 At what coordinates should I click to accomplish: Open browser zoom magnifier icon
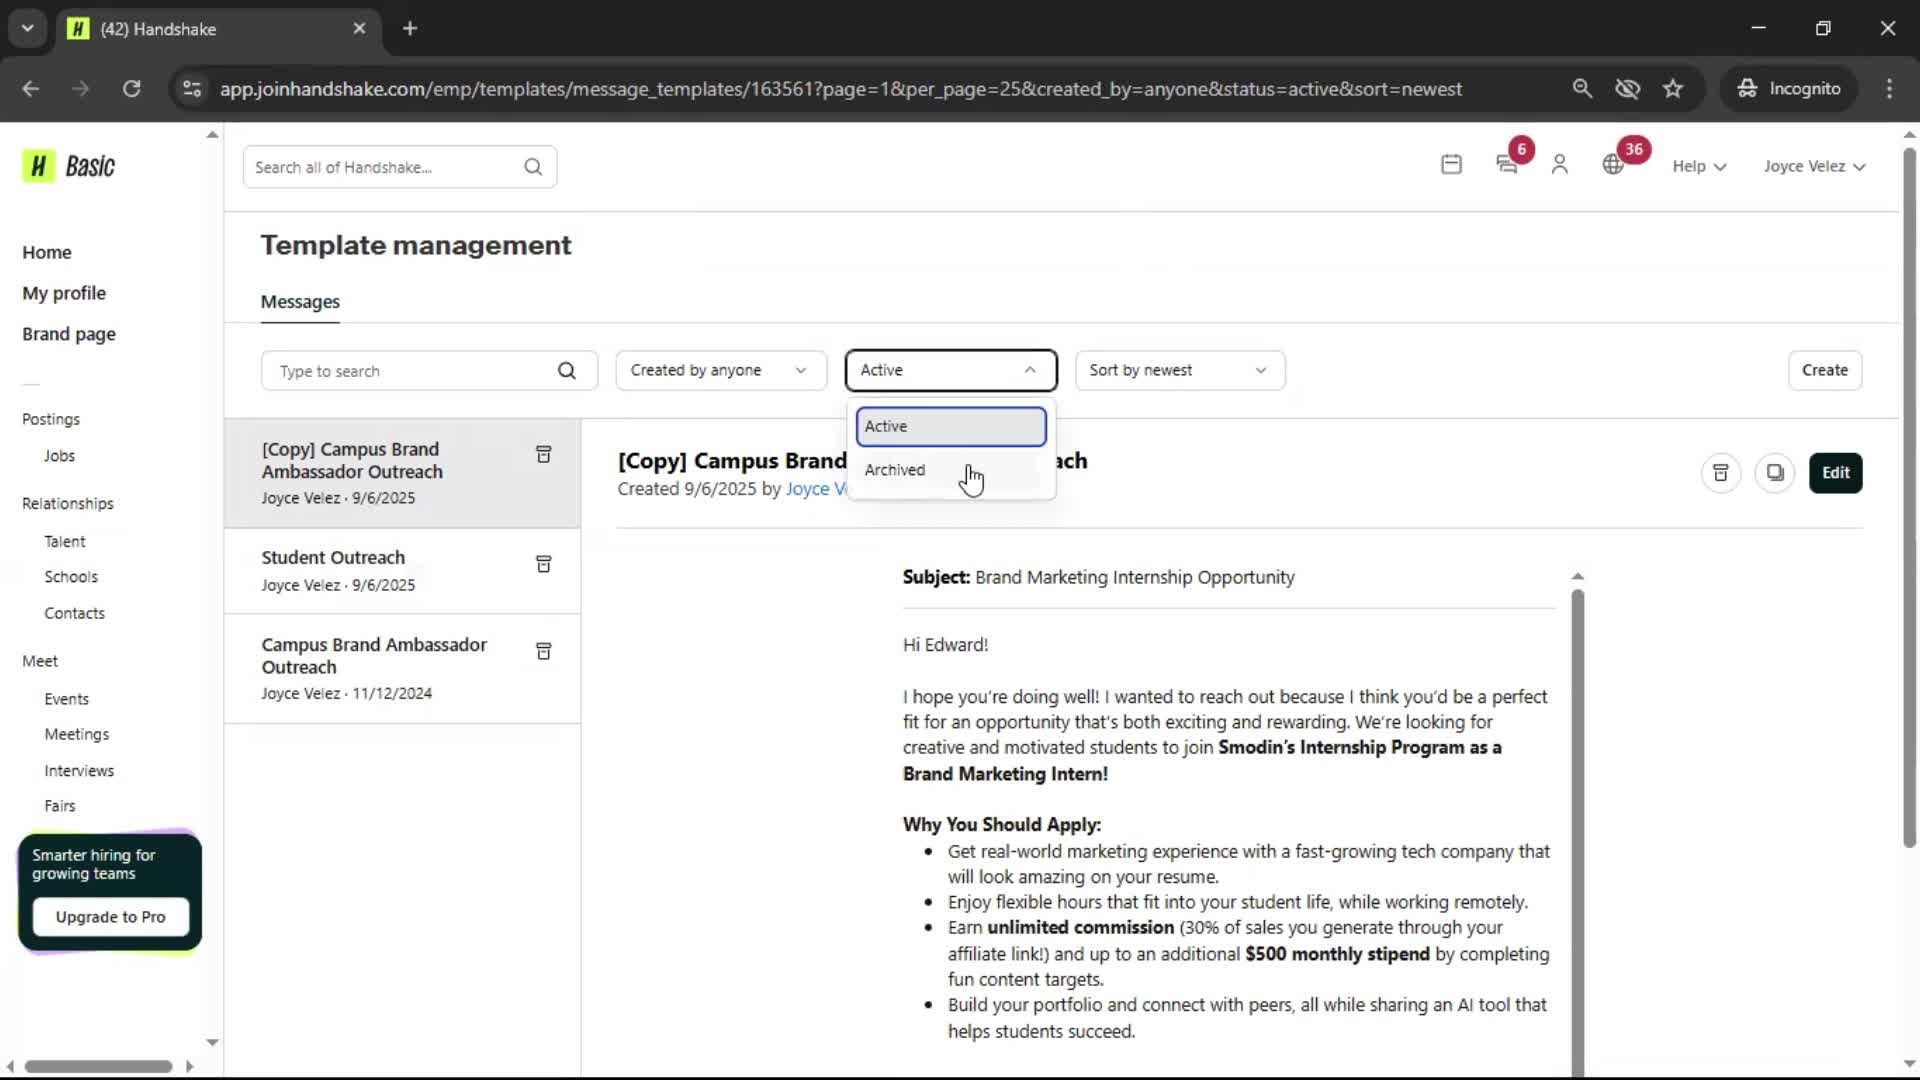pos(1581,88)
